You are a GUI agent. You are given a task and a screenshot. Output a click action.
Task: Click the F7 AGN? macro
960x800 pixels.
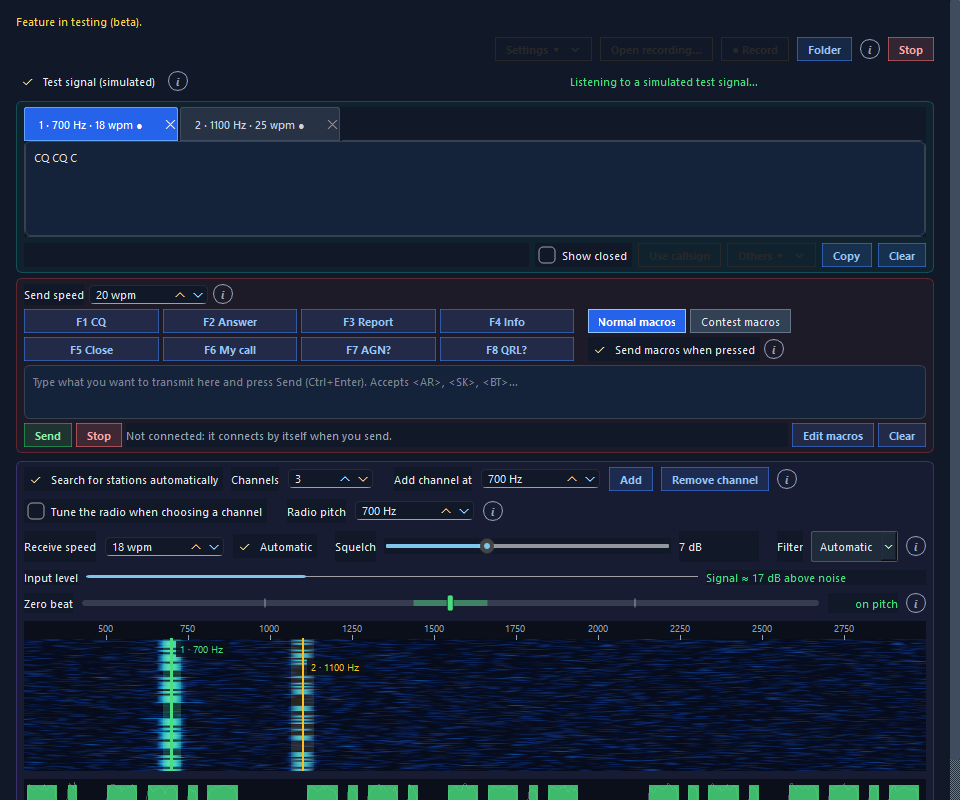pyautogui.click(x=368, y=350)
